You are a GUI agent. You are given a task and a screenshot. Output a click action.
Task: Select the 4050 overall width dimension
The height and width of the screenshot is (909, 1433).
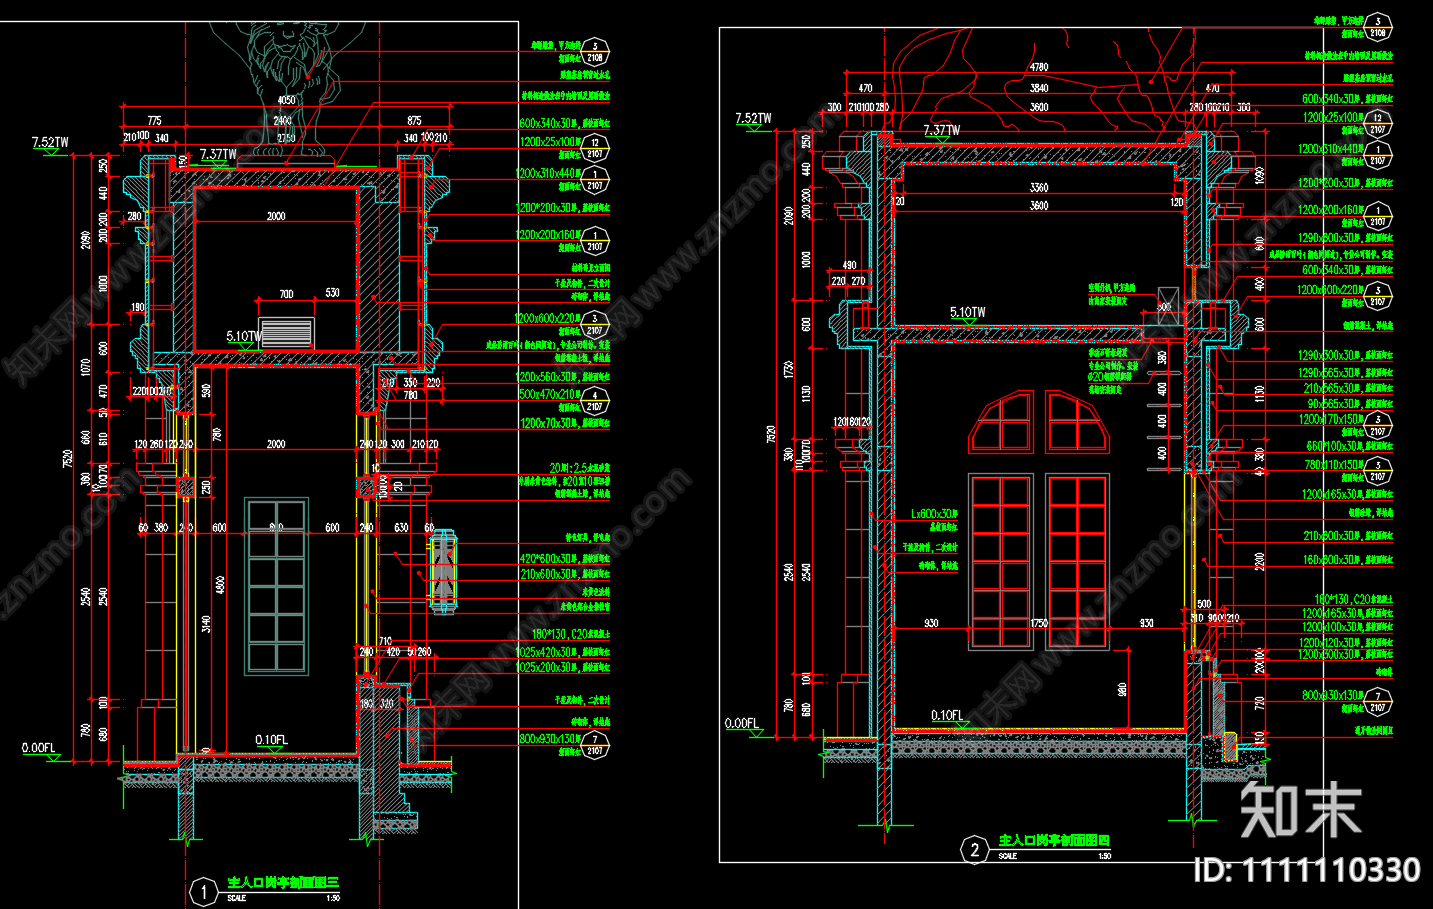286,100
